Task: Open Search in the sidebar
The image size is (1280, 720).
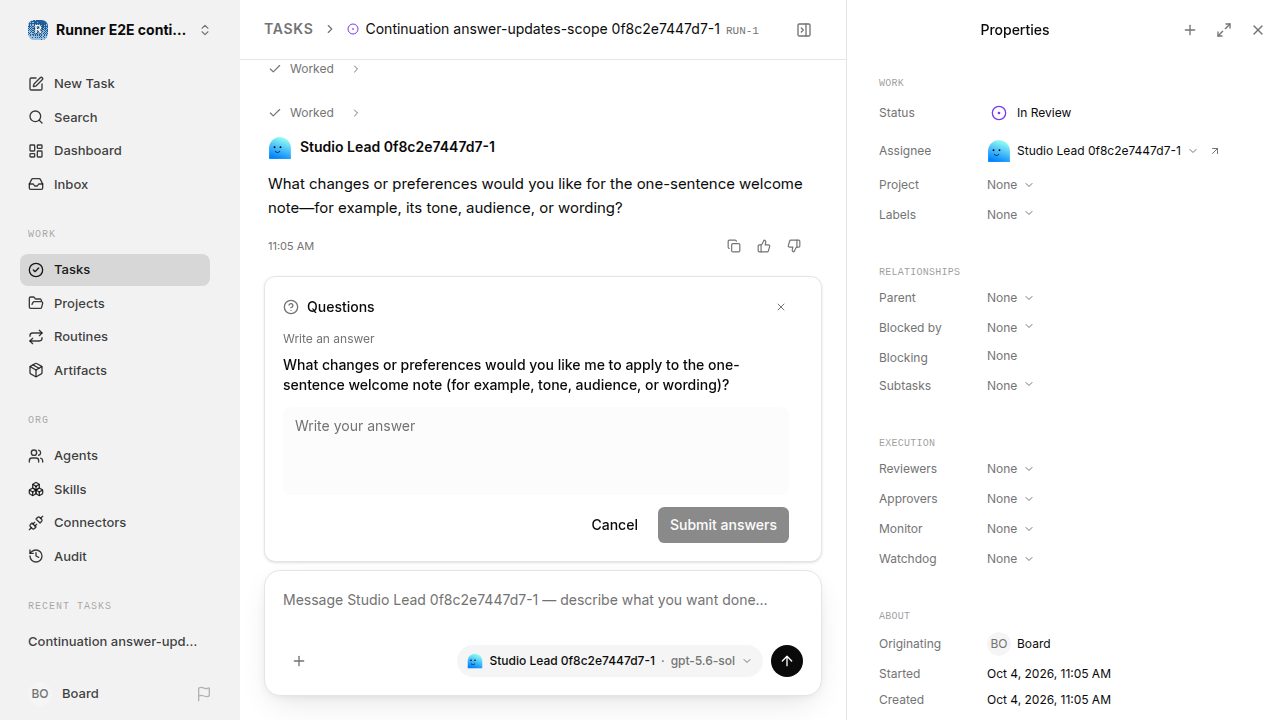Action: [x=115, y=118]
